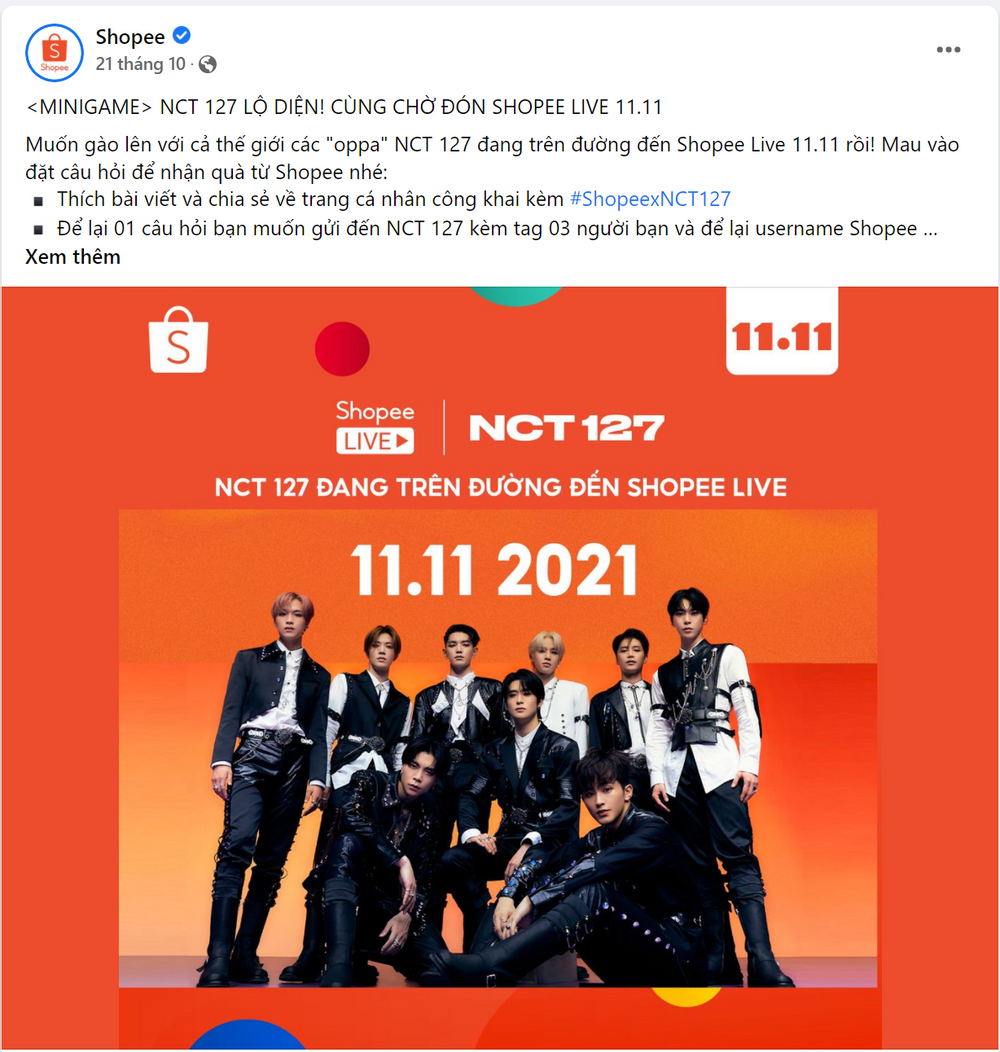Click the red circle decoration in banner
The height and width of the screenshot is (1052, 1000).
(x=342, y=349)
